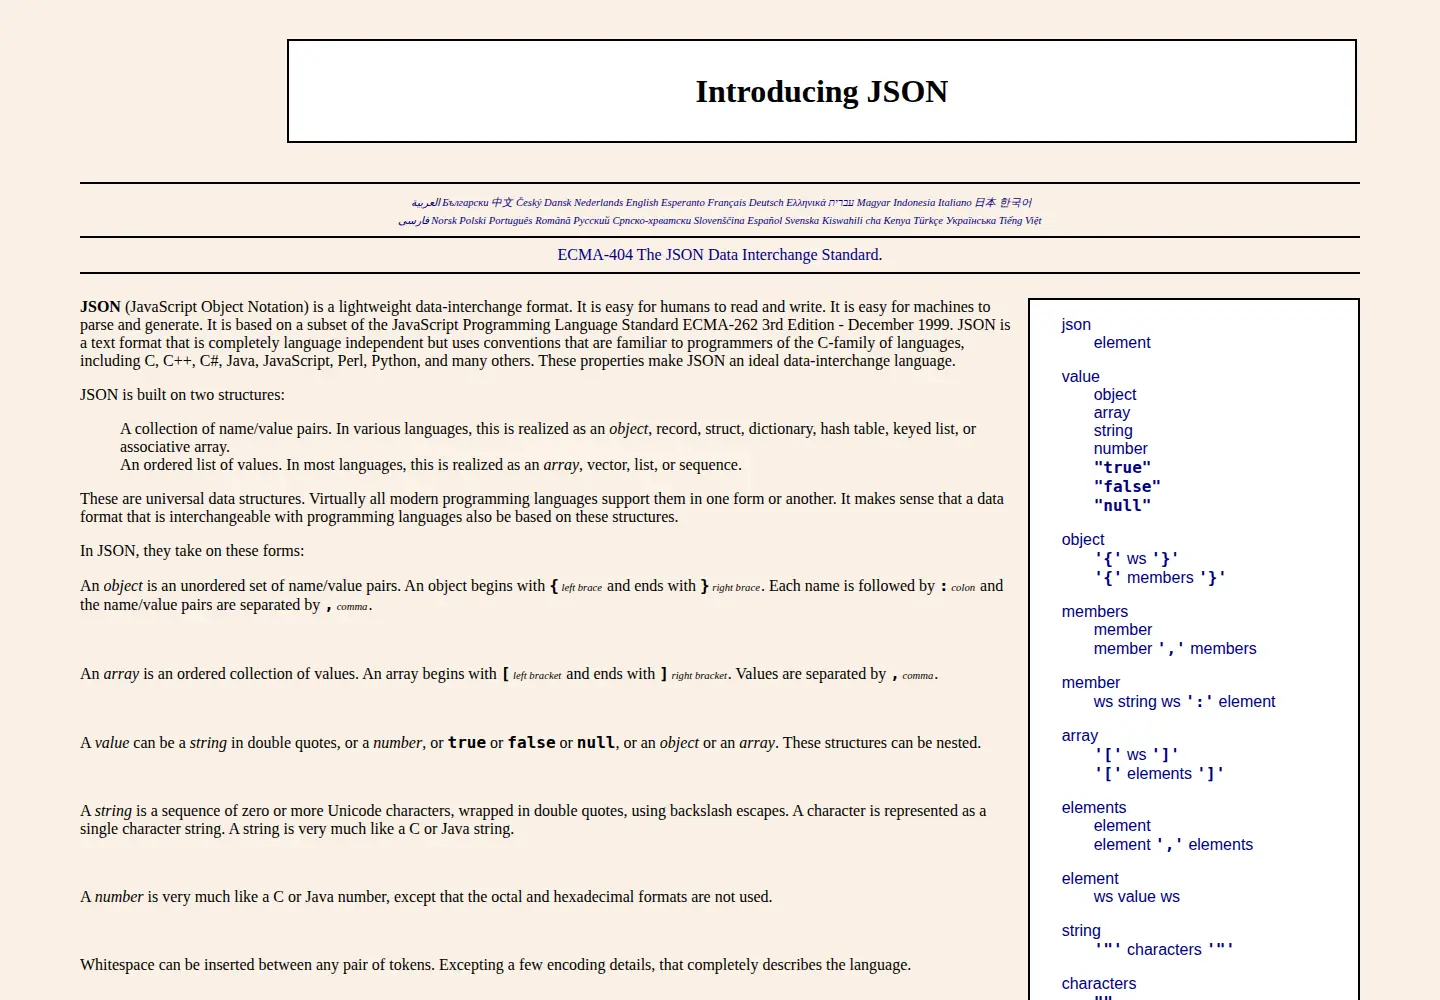Choose the Český language link
The width and height of the screenshot is (1440, 1000).
pyautogui.click(x=529, y=202)
